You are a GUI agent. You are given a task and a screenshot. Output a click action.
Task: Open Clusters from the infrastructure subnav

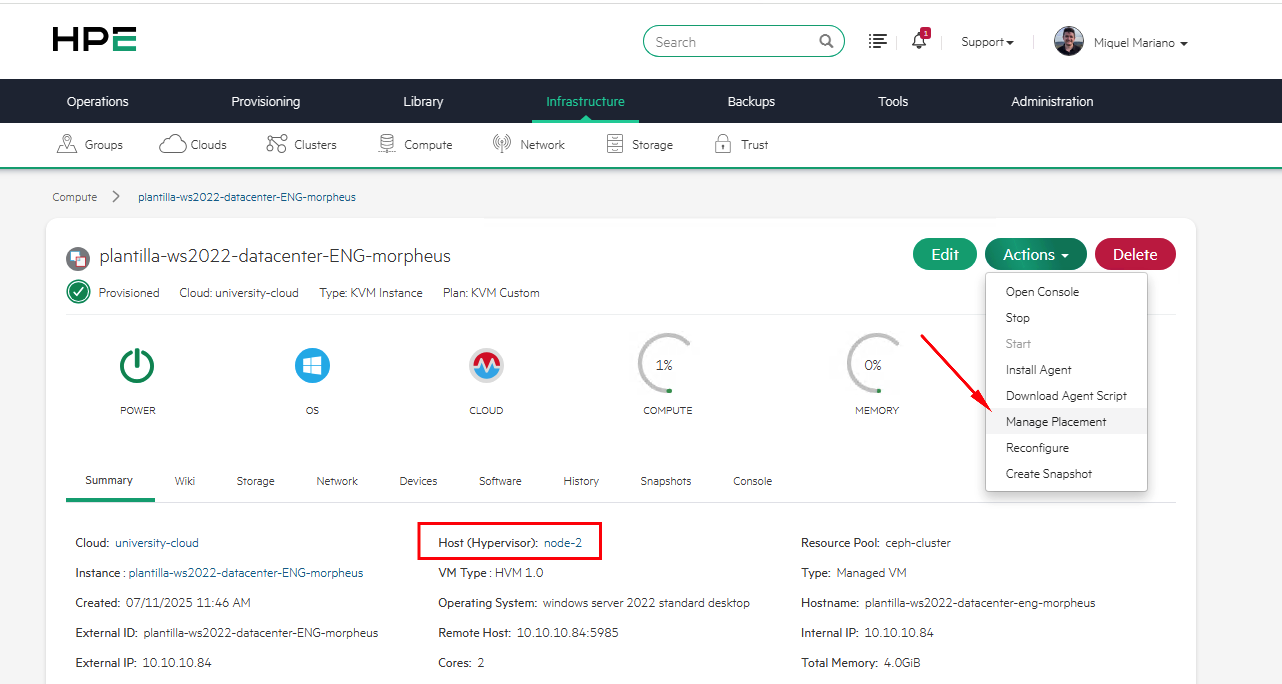point(302,145)
